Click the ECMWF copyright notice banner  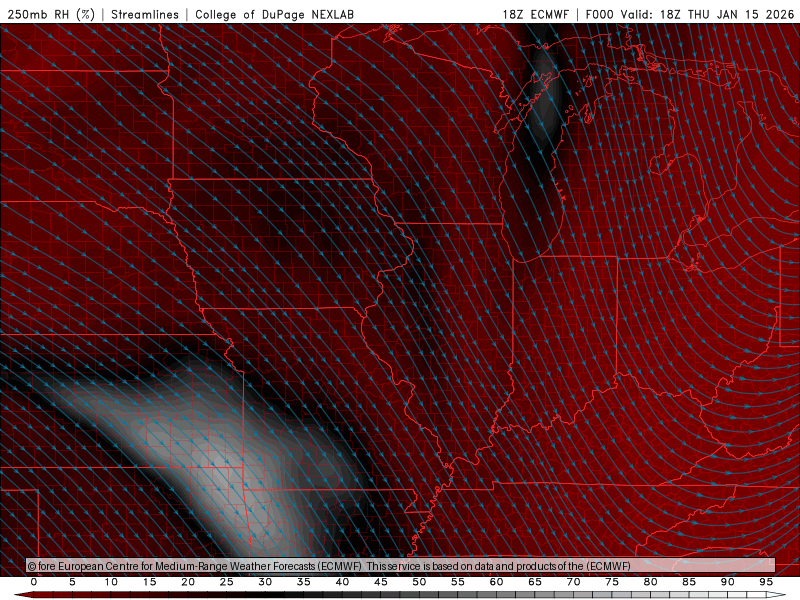pos(401,566)
